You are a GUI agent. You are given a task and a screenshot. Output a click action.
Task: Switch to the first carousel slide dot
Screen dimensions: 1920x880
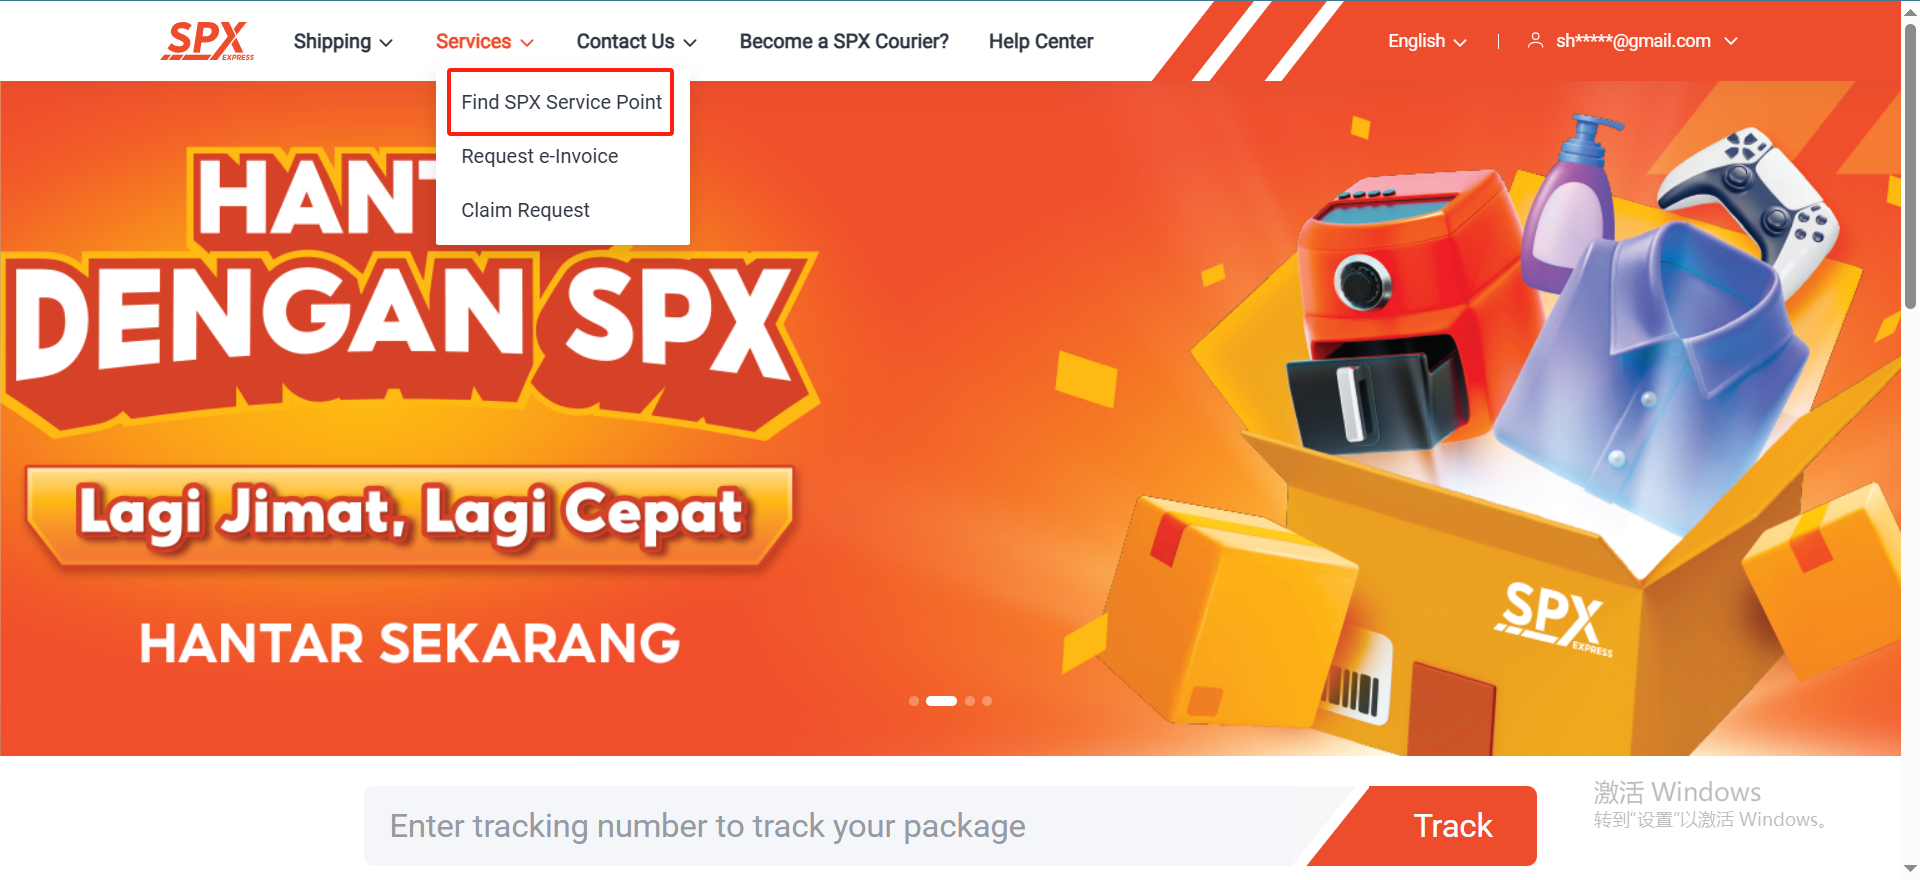click(x=914, y=701)
